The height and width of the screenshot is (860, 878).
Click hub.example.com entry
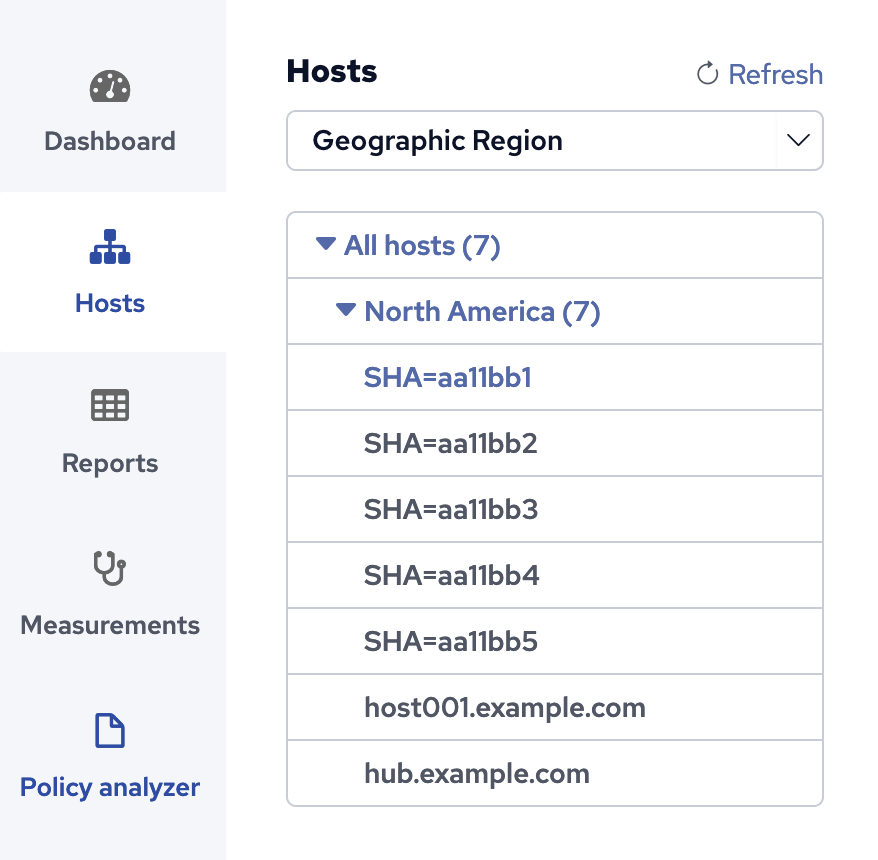pyautogui.click(x=477, y=773)
